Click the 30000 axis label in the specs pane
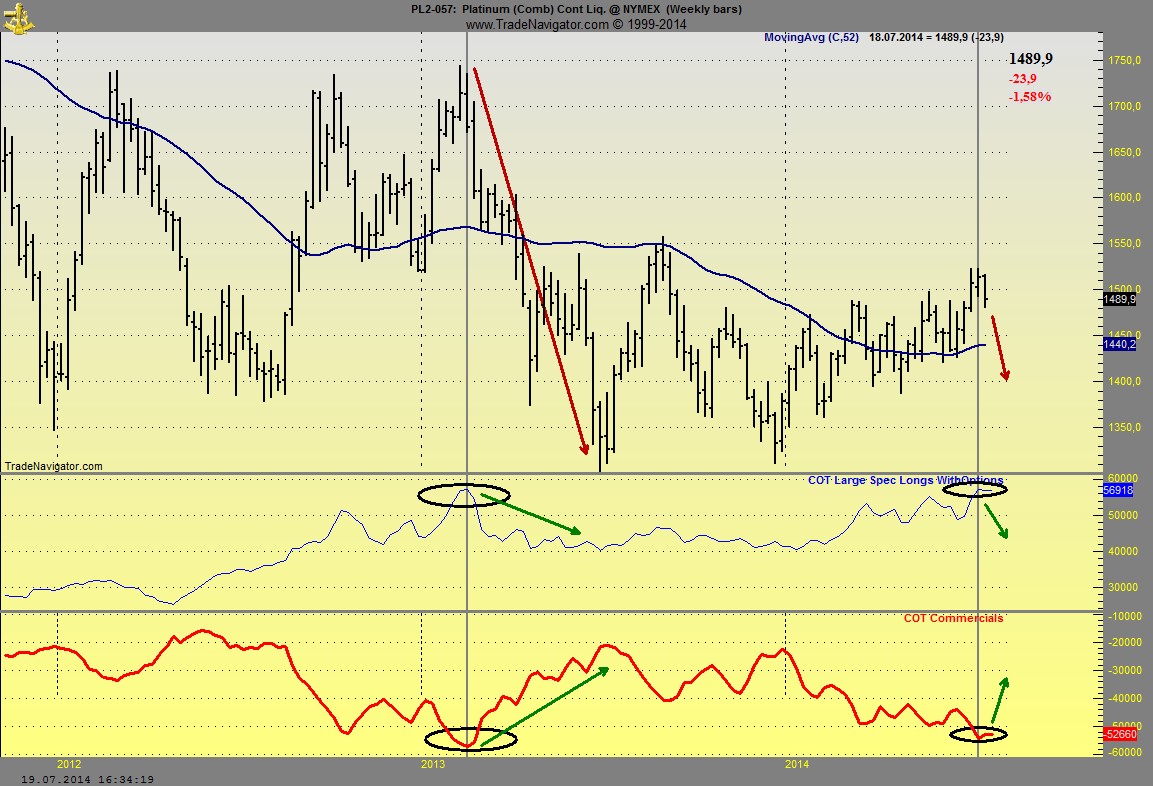This screenshot has height=786, width=1153. coord(1123,587)
